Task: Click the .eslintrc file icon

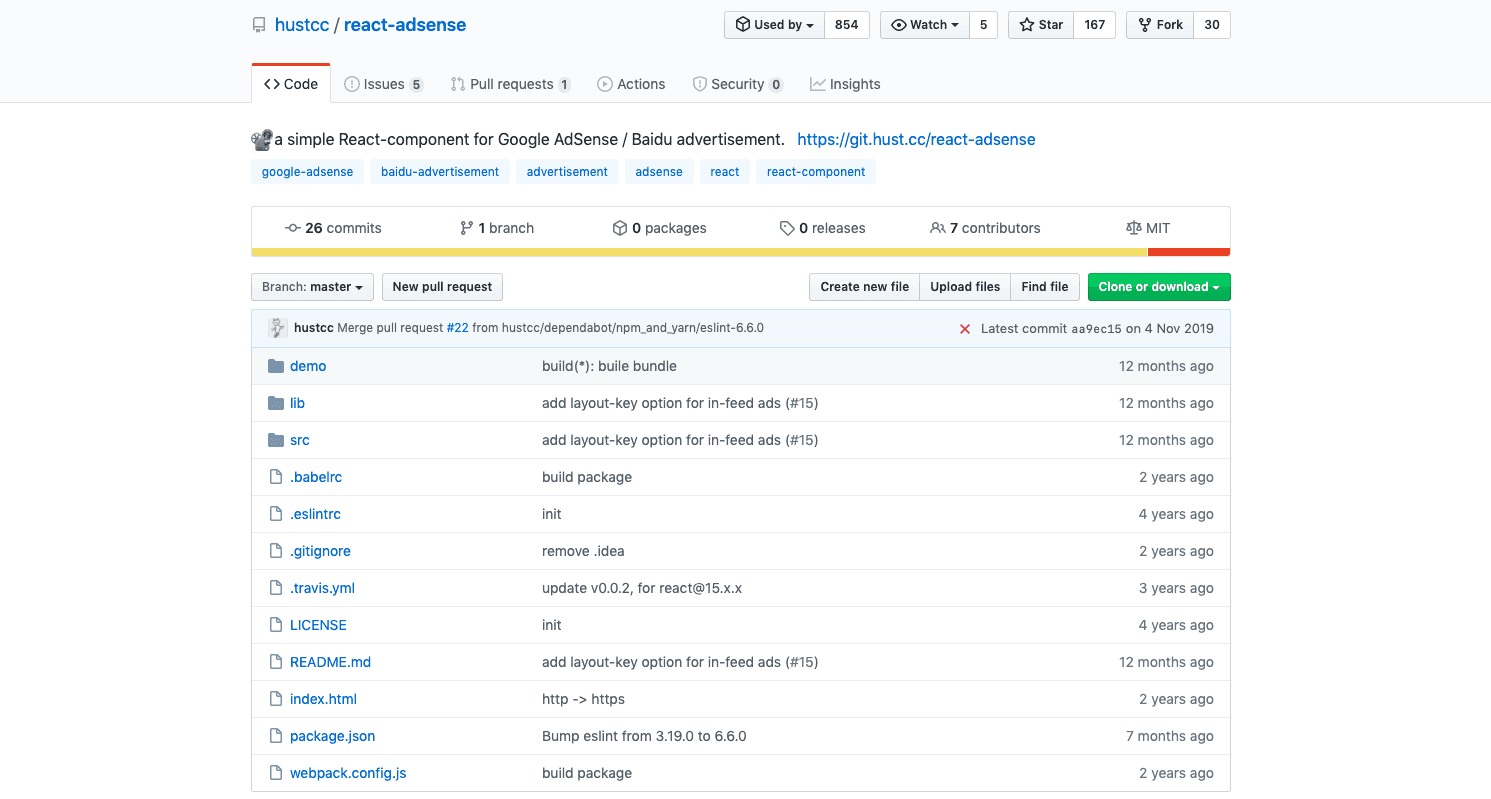Action: point(276,514)
